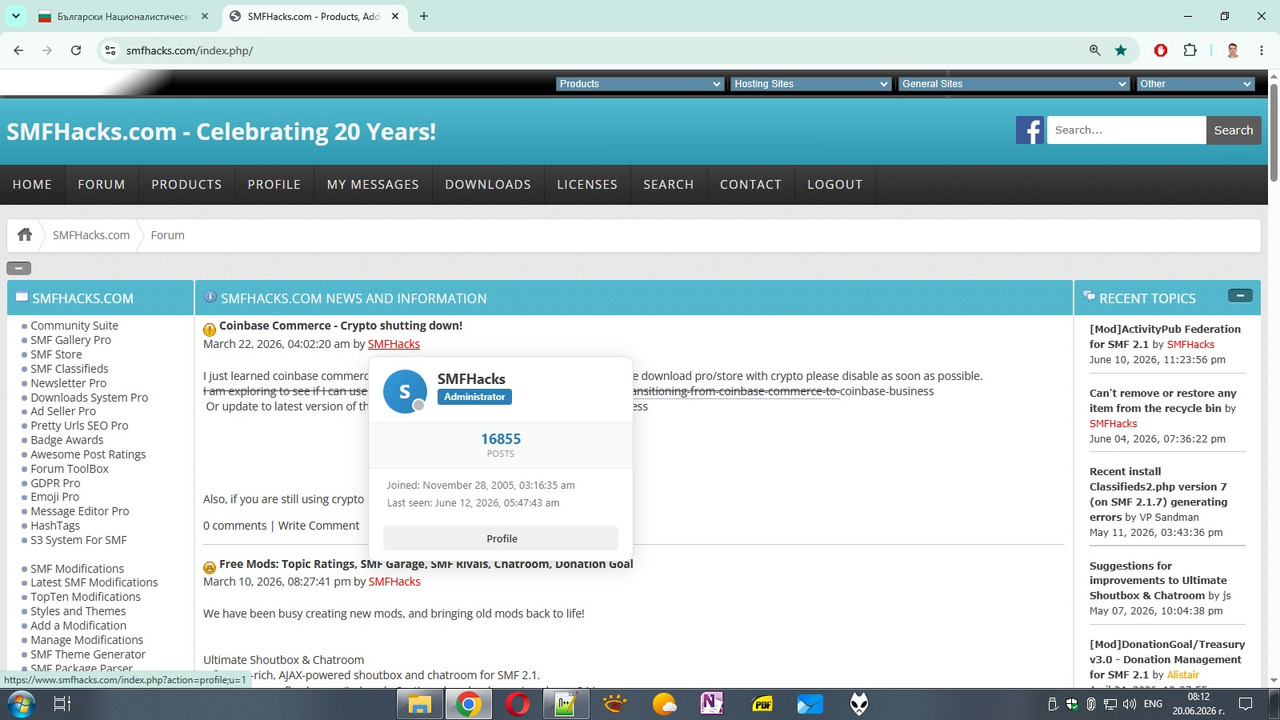Open Task View on the taskbar
This screenshot has height=720, width=1280.
point(61,704)
